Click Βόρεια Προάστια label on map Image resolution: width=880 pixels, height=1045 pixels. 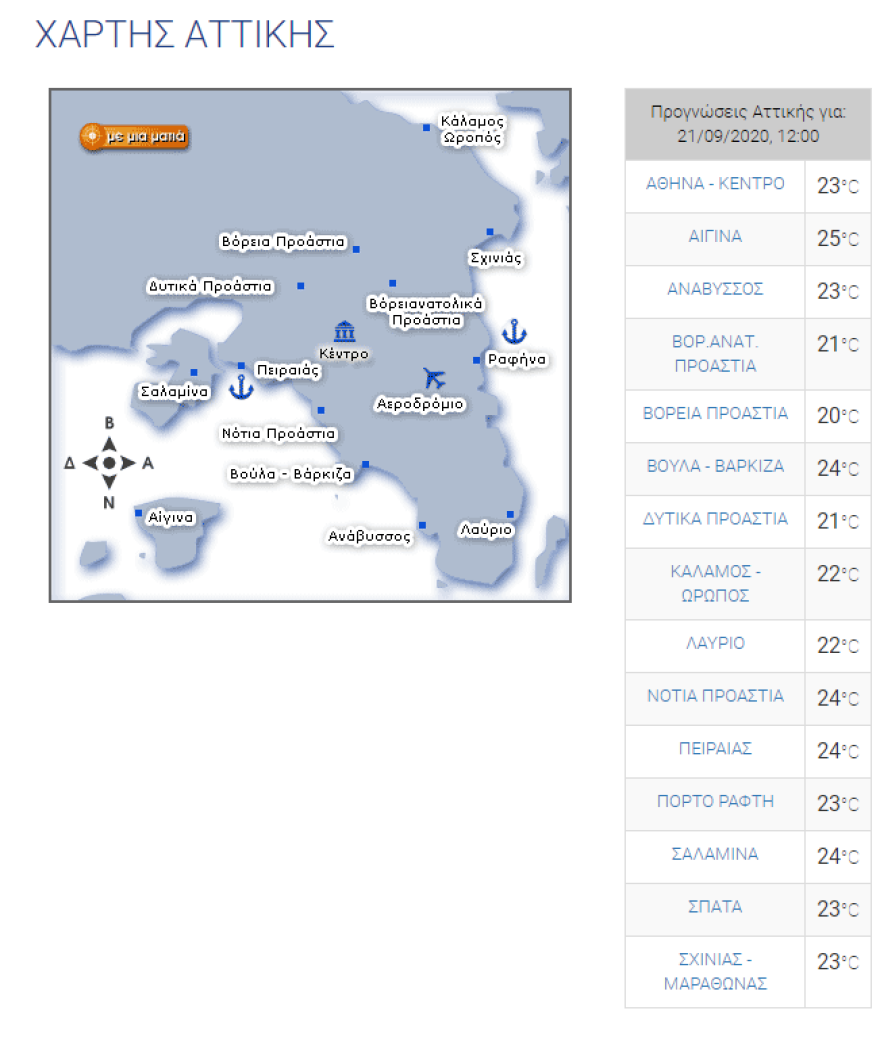(x=282, y=242)
